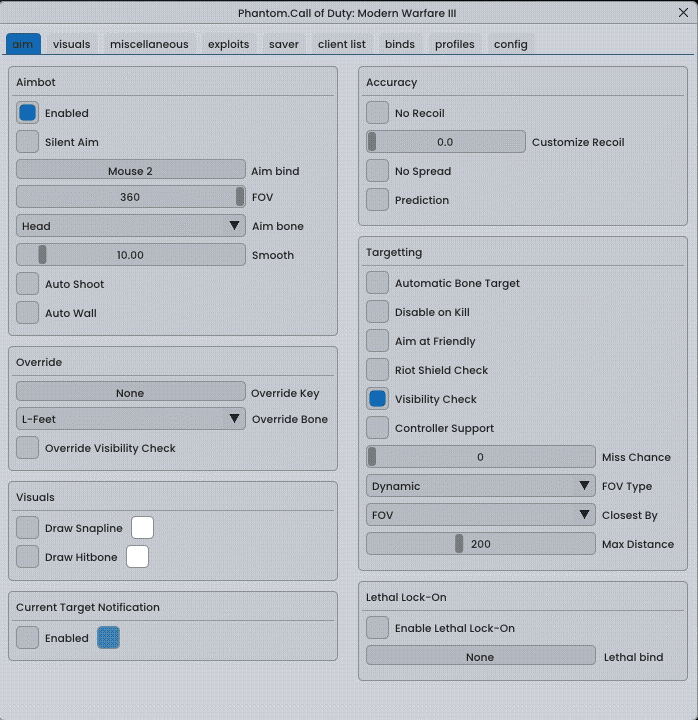Click the None Lethal bind button
This screenshot has width=698, height=720.
click(x=481, y=657)
